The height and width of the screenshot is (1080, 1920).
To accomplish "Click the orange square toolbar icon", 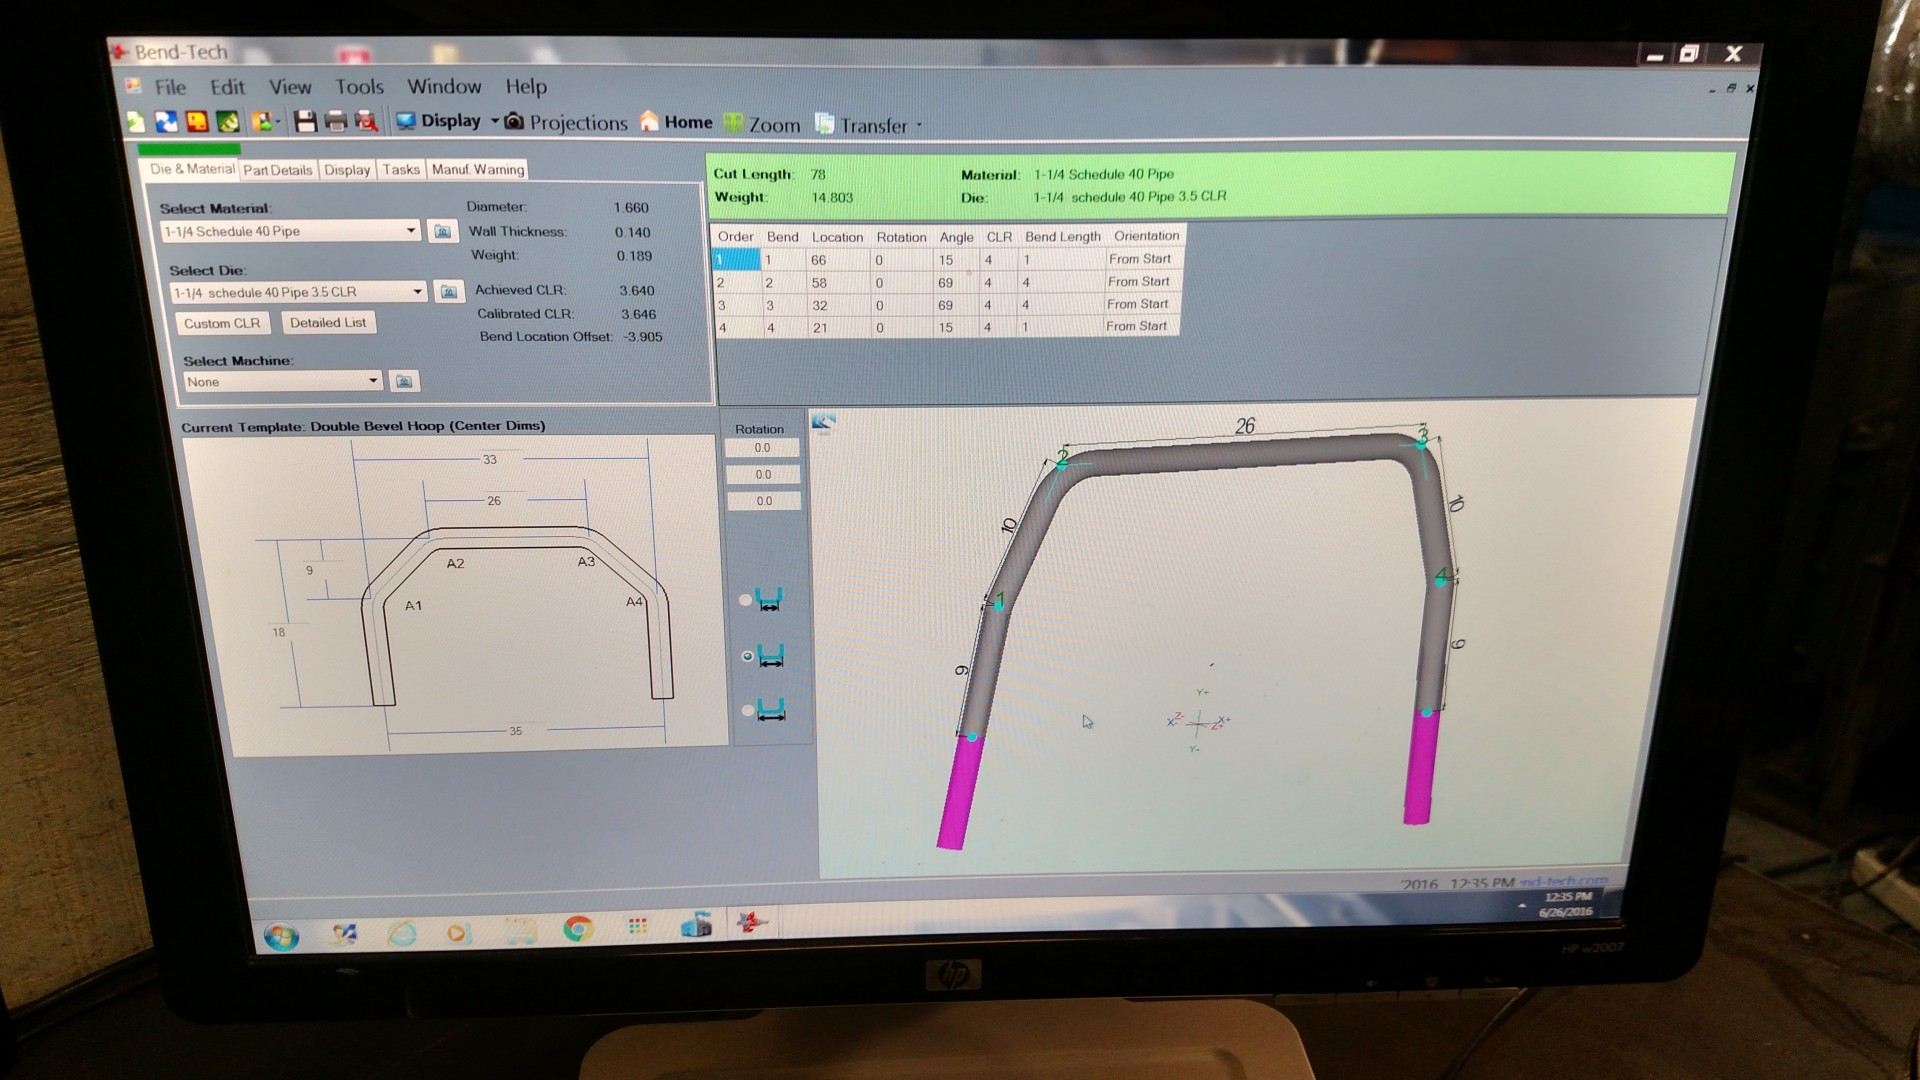I will [197, 122].
